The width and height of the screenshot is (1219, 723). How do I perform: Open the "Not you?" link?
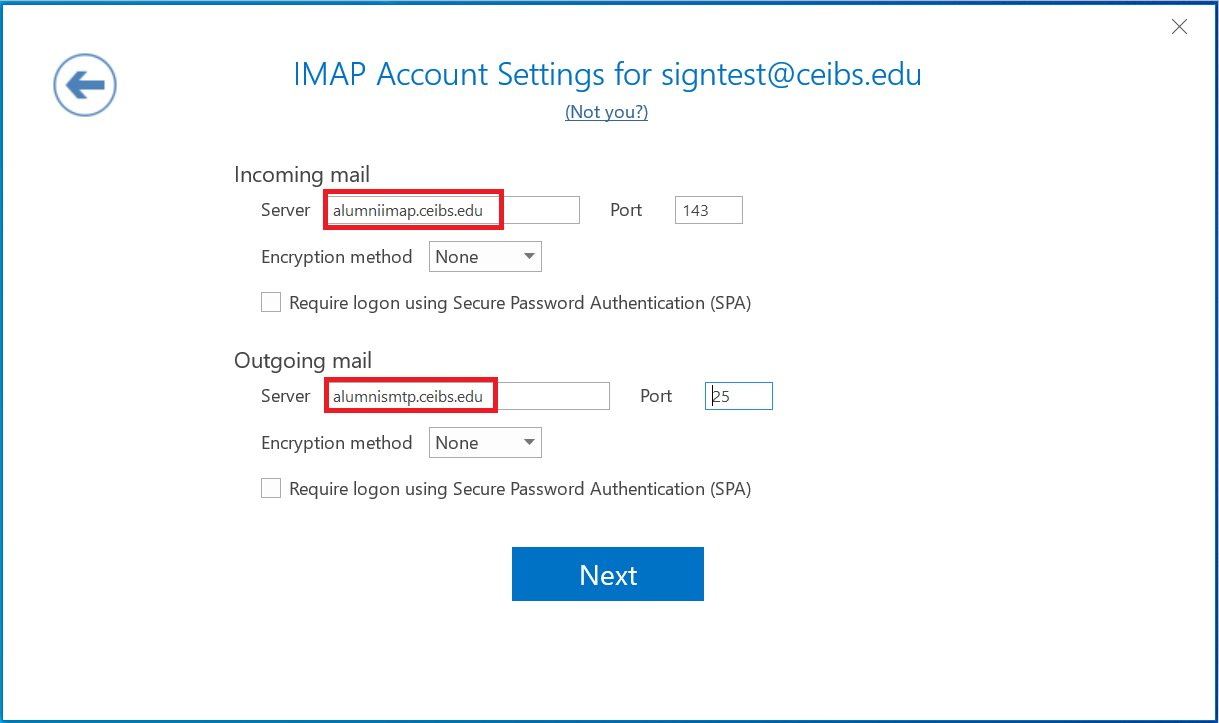(x=606, y=112)
